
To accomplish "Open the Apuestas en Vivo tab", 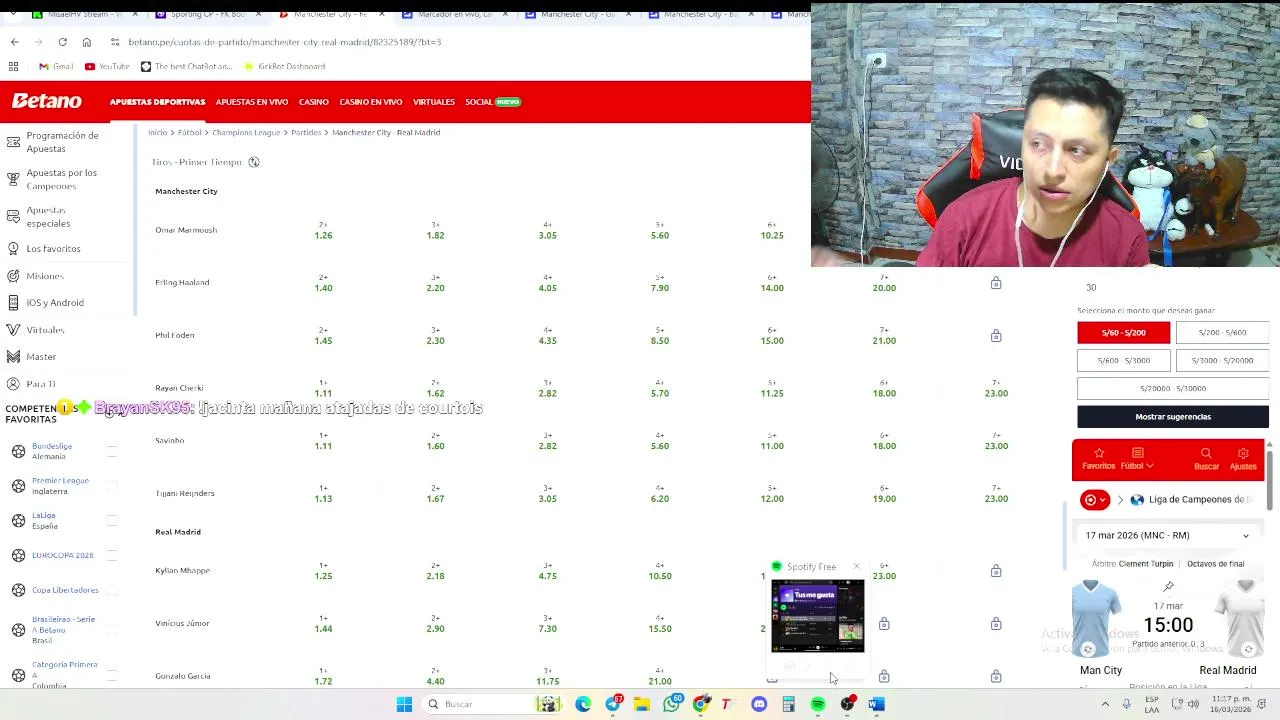I will pos(251,102).
